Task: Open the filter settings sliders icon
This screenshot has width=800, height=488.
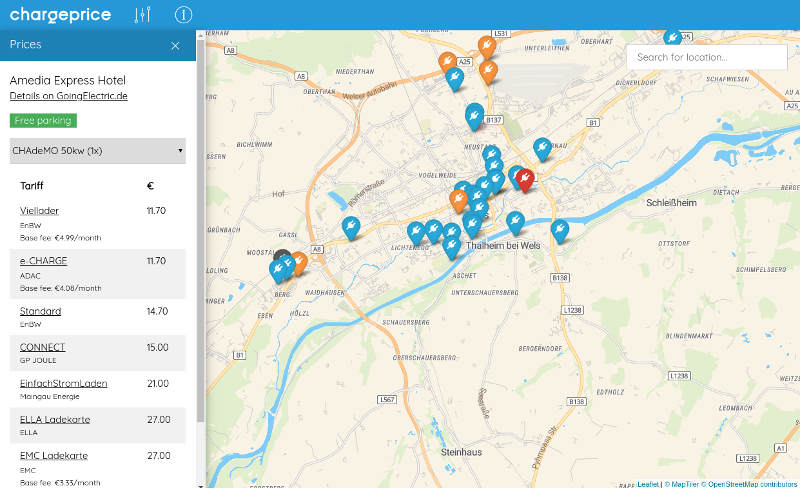Action: pos(143,15)
